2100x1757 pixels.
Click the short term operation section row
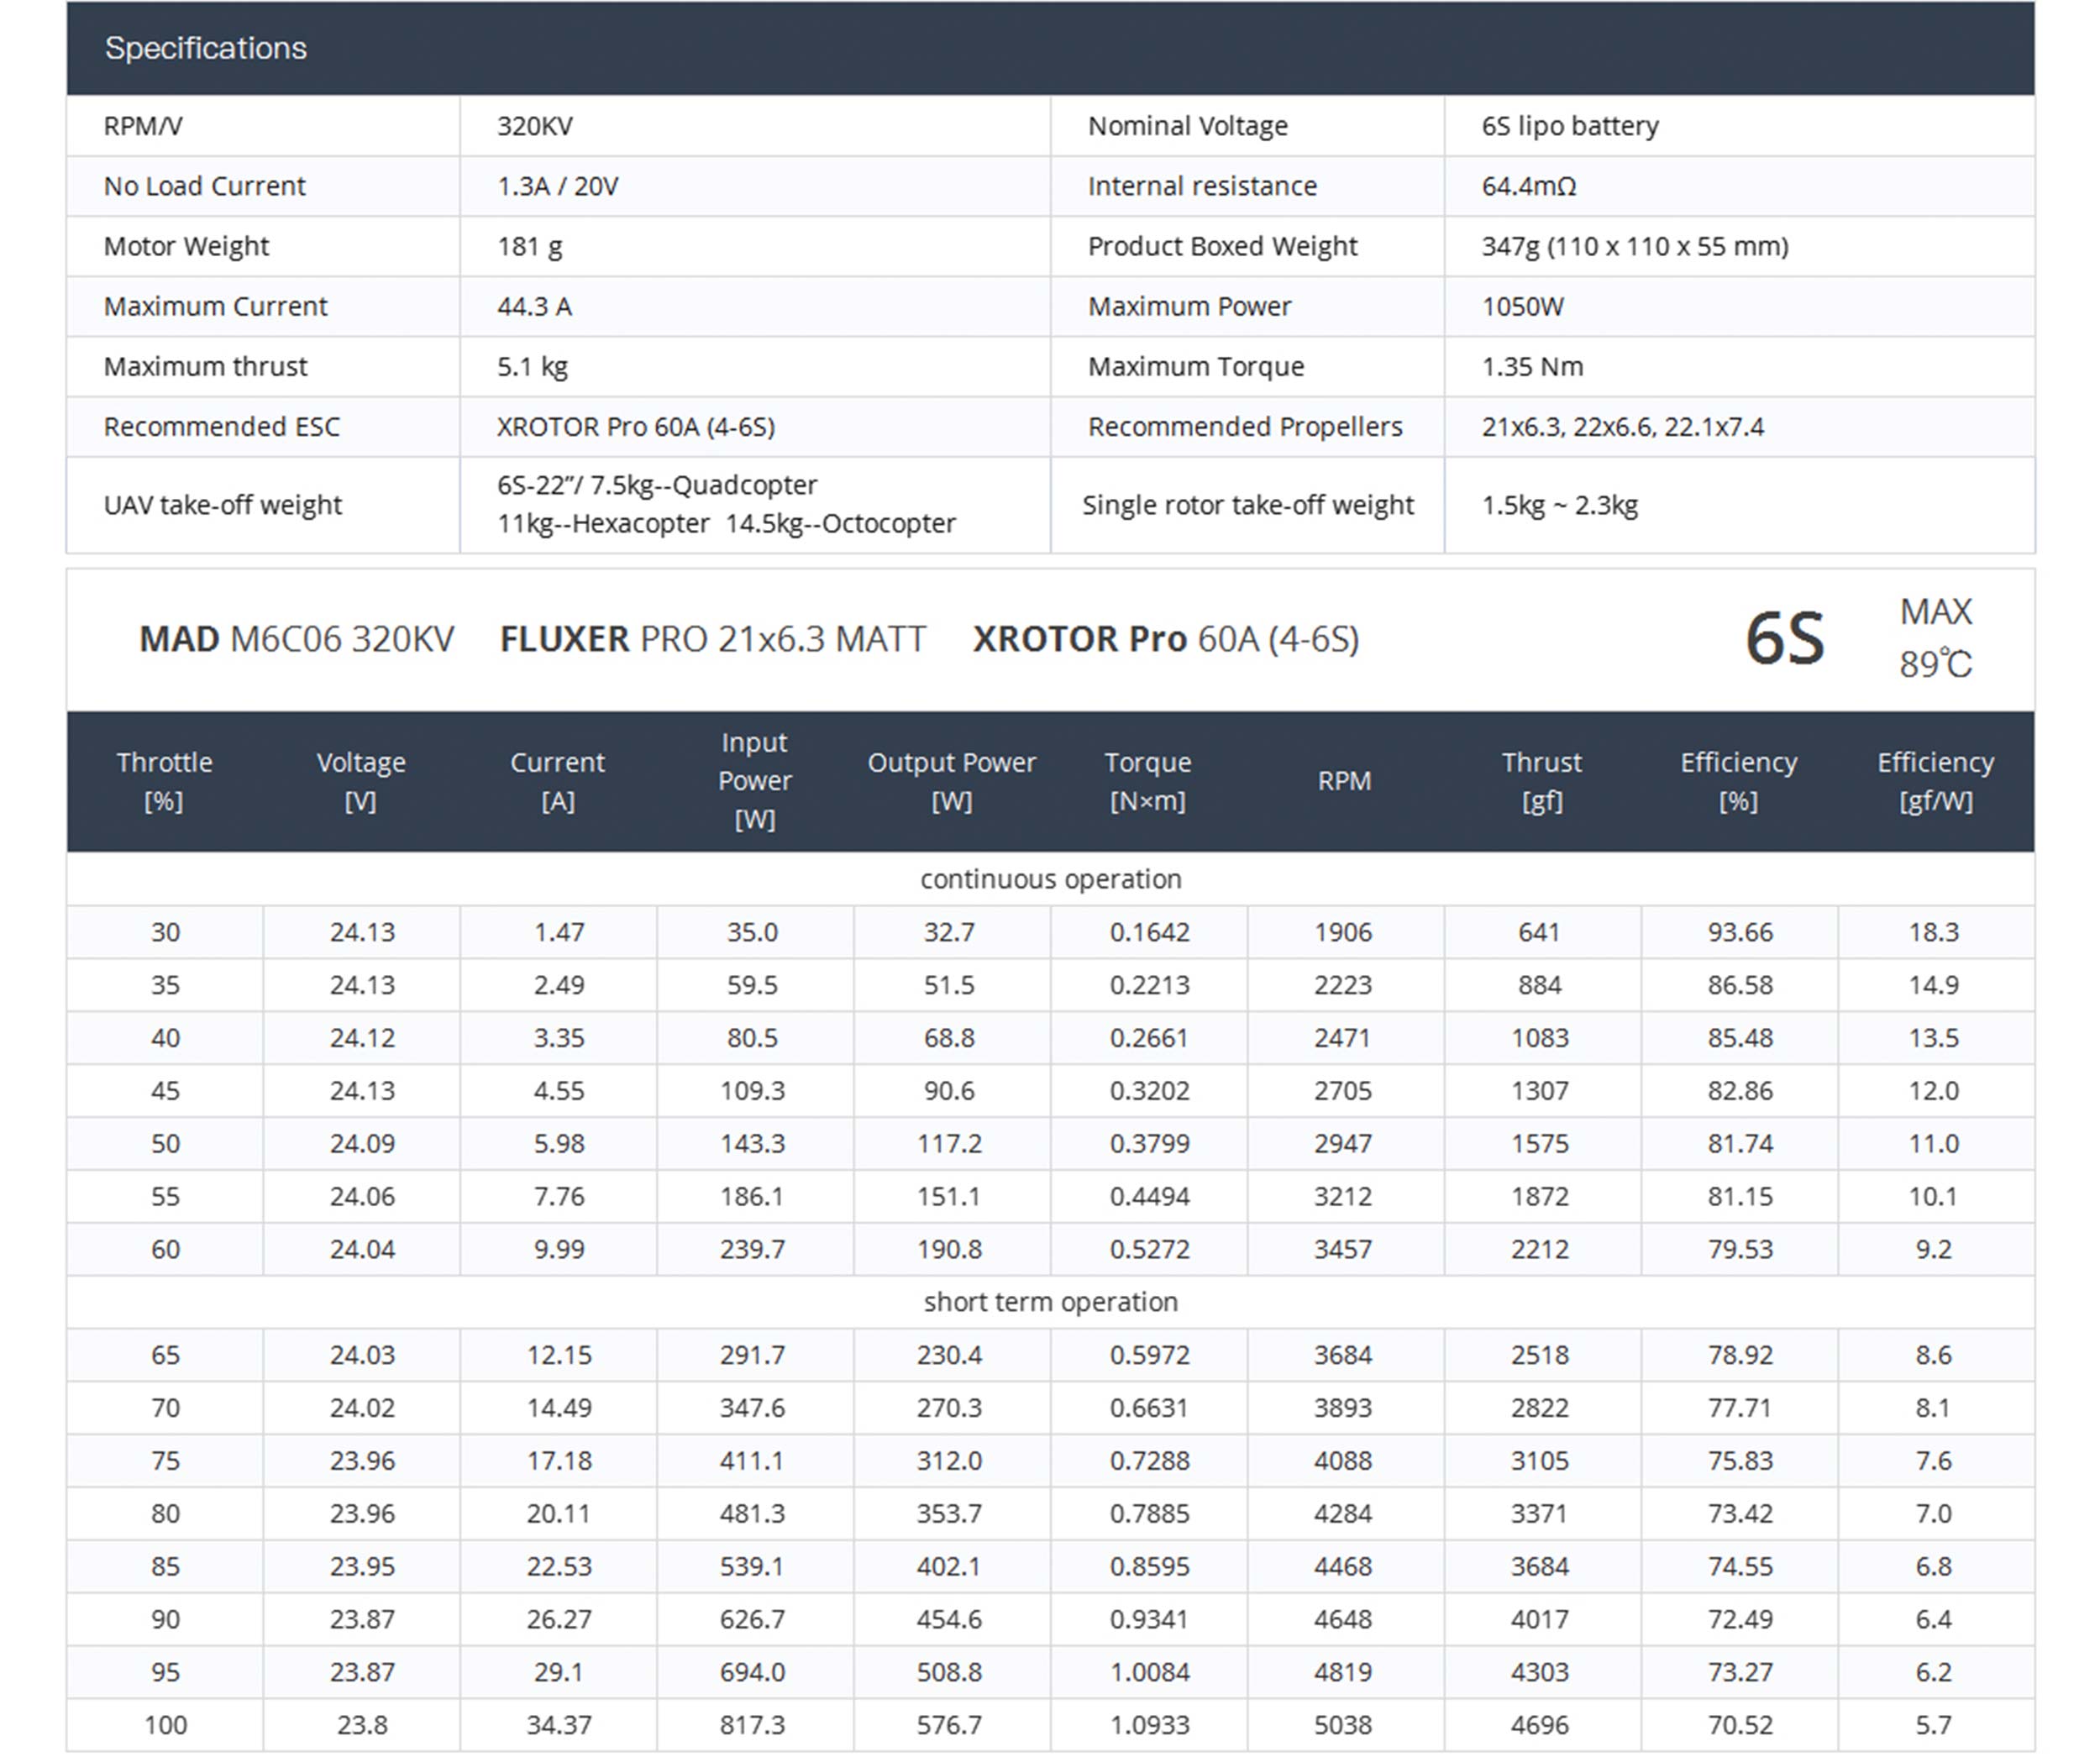[1050, 1302]
